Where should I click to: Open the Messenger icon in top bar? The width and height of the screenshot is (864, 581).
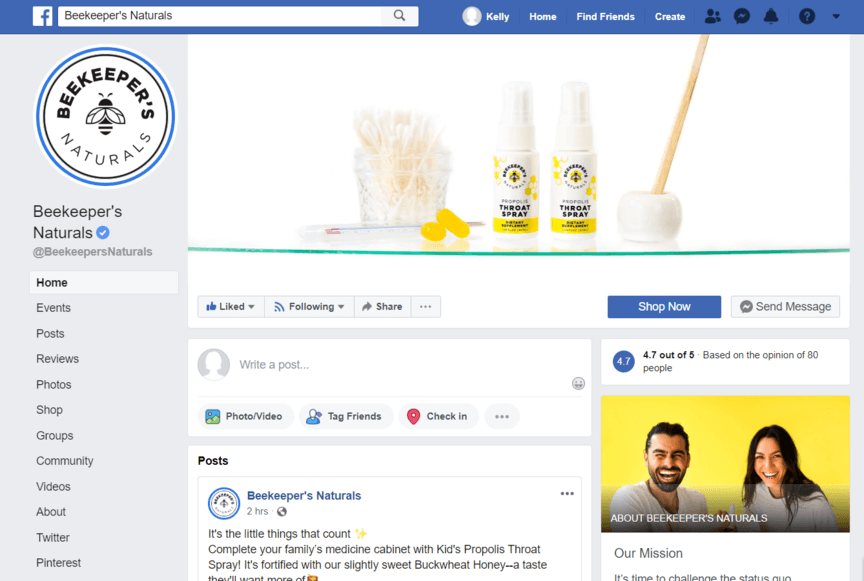click(x=742, y=17)
